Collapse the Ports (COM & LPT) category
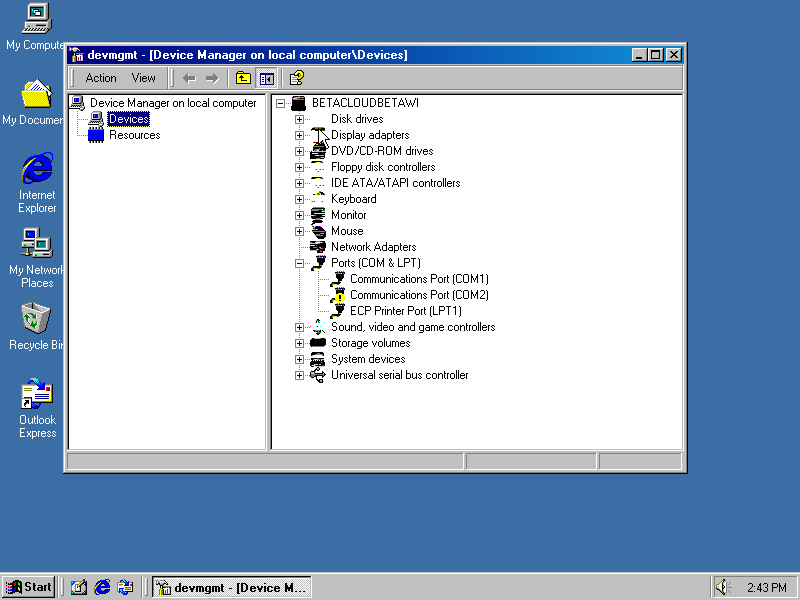This screenshot has height=600, width=800. pyautogui.click(x=299, y=264)
